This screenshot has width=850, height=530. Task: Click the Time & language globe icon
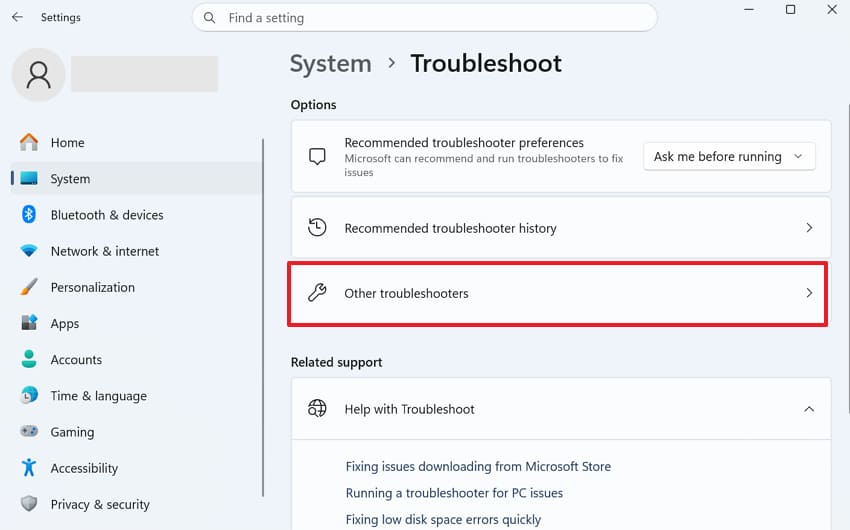click(x=29, y=395)
